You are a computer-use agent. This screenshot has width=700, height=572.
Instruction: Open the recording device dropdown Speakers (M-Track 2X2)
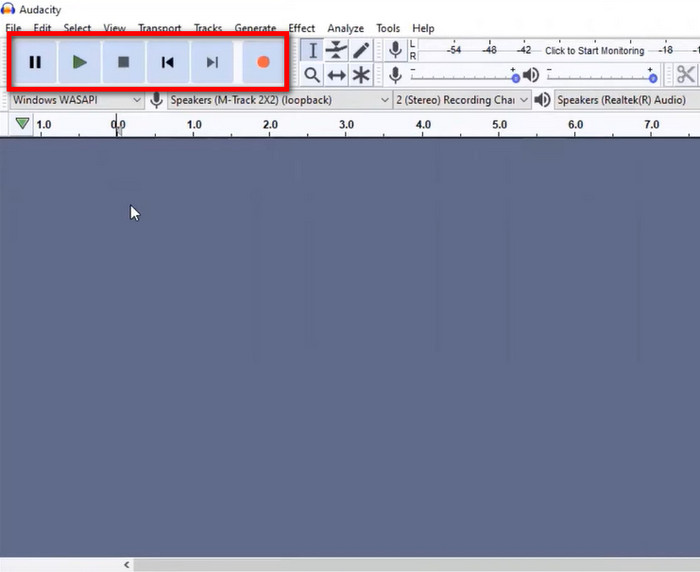[279, 100]
